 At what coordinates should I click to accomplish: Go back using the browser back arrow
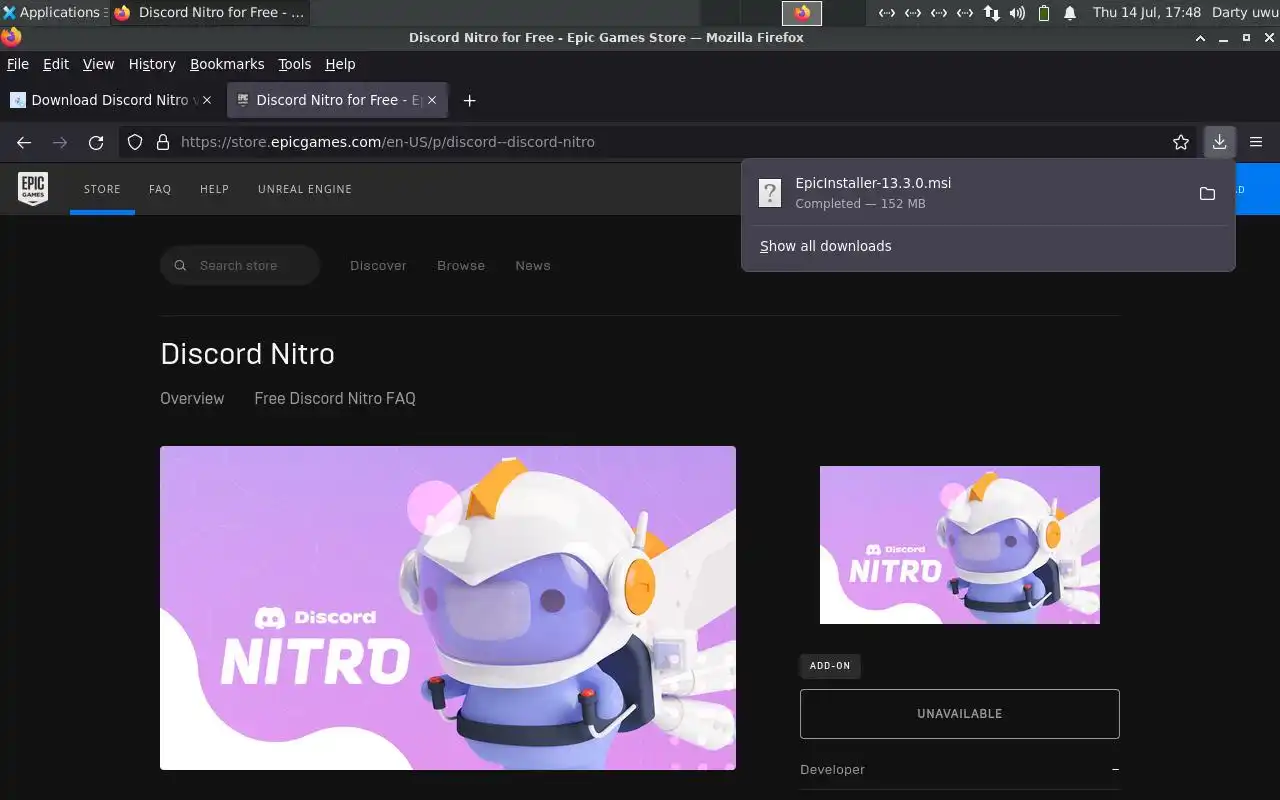coord(24,142)
